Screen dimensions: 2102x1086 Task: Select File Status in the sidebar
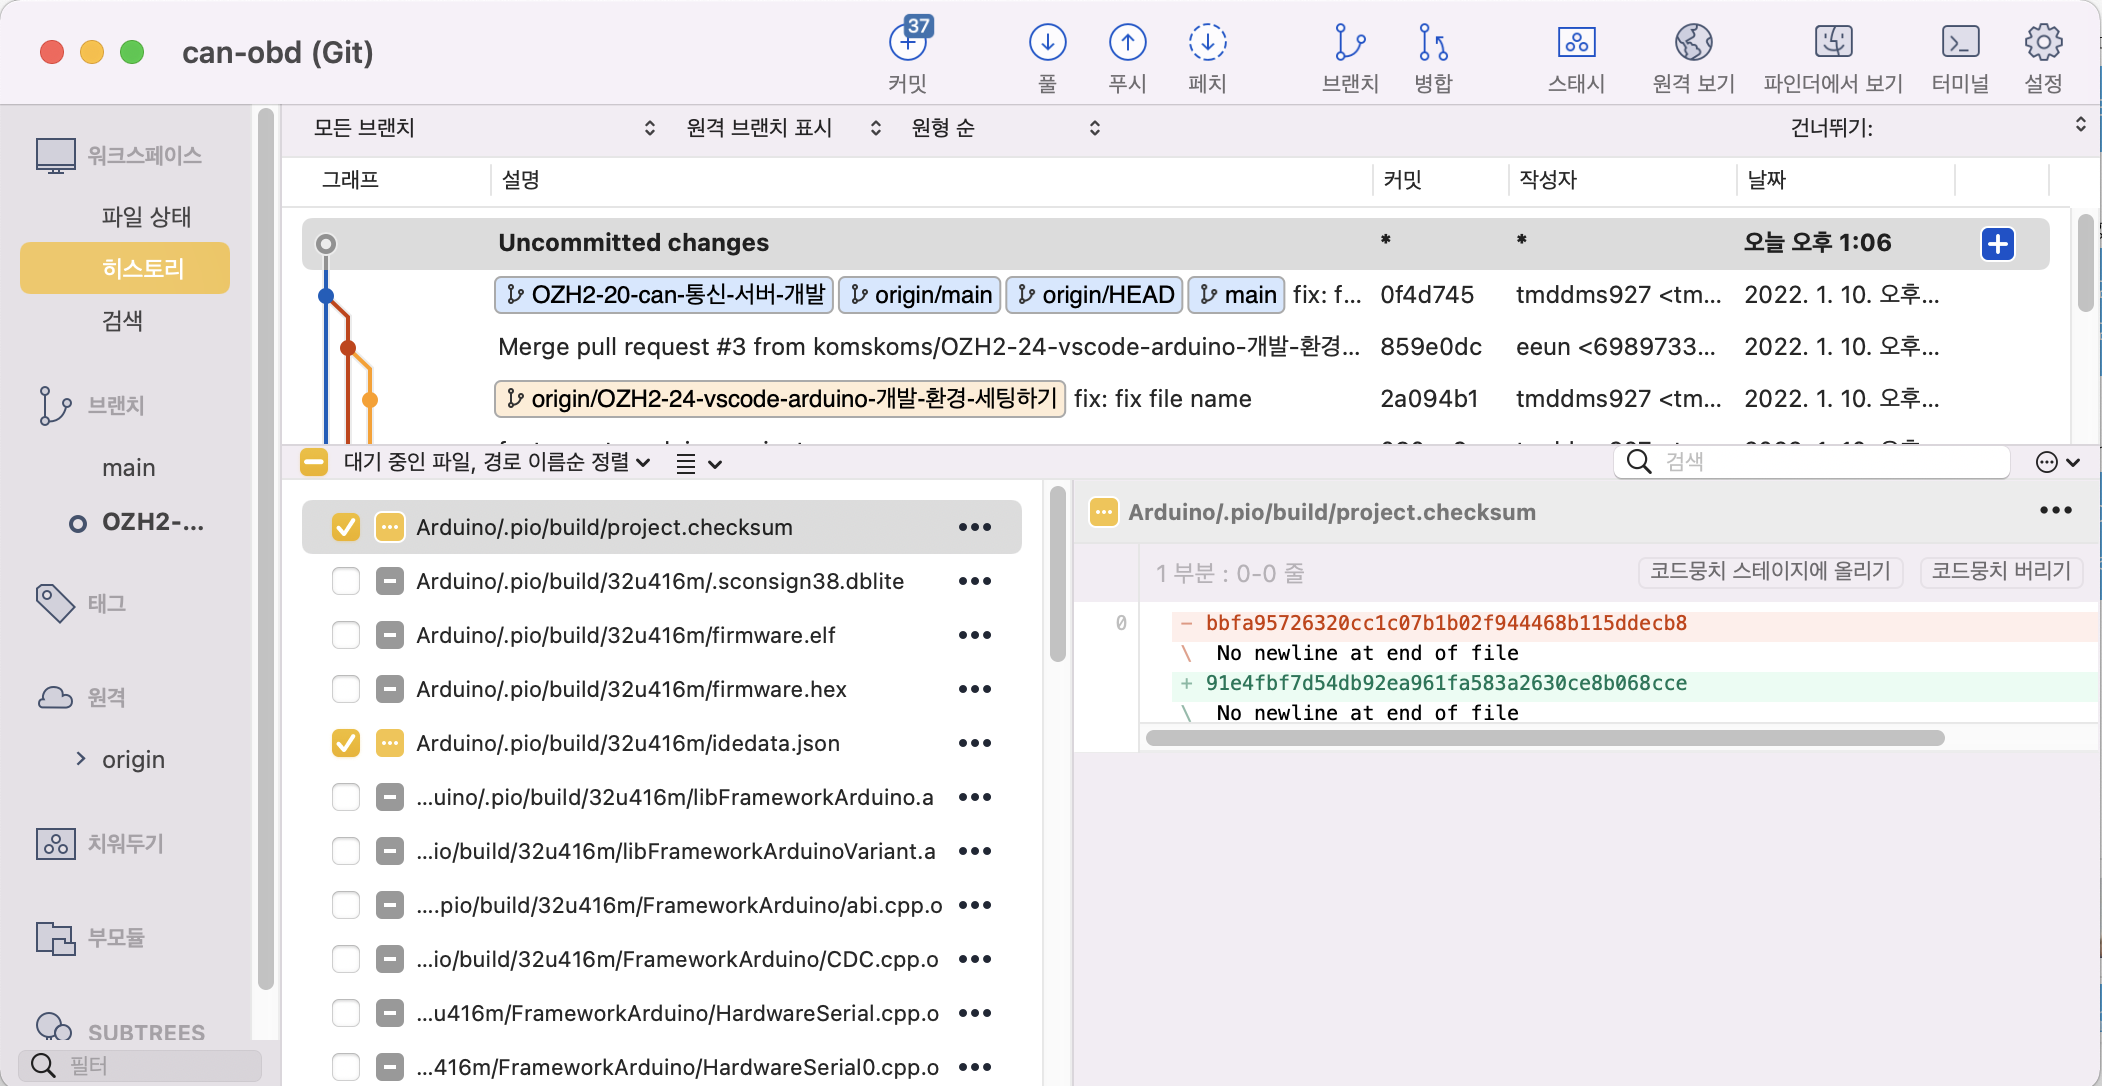tap(146, 216)
